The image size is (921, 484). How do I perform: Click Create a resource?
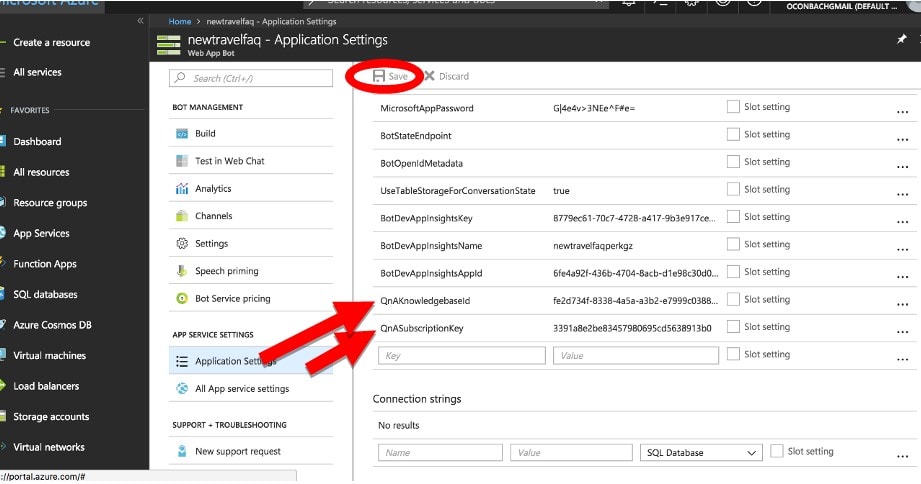[51, 43]
